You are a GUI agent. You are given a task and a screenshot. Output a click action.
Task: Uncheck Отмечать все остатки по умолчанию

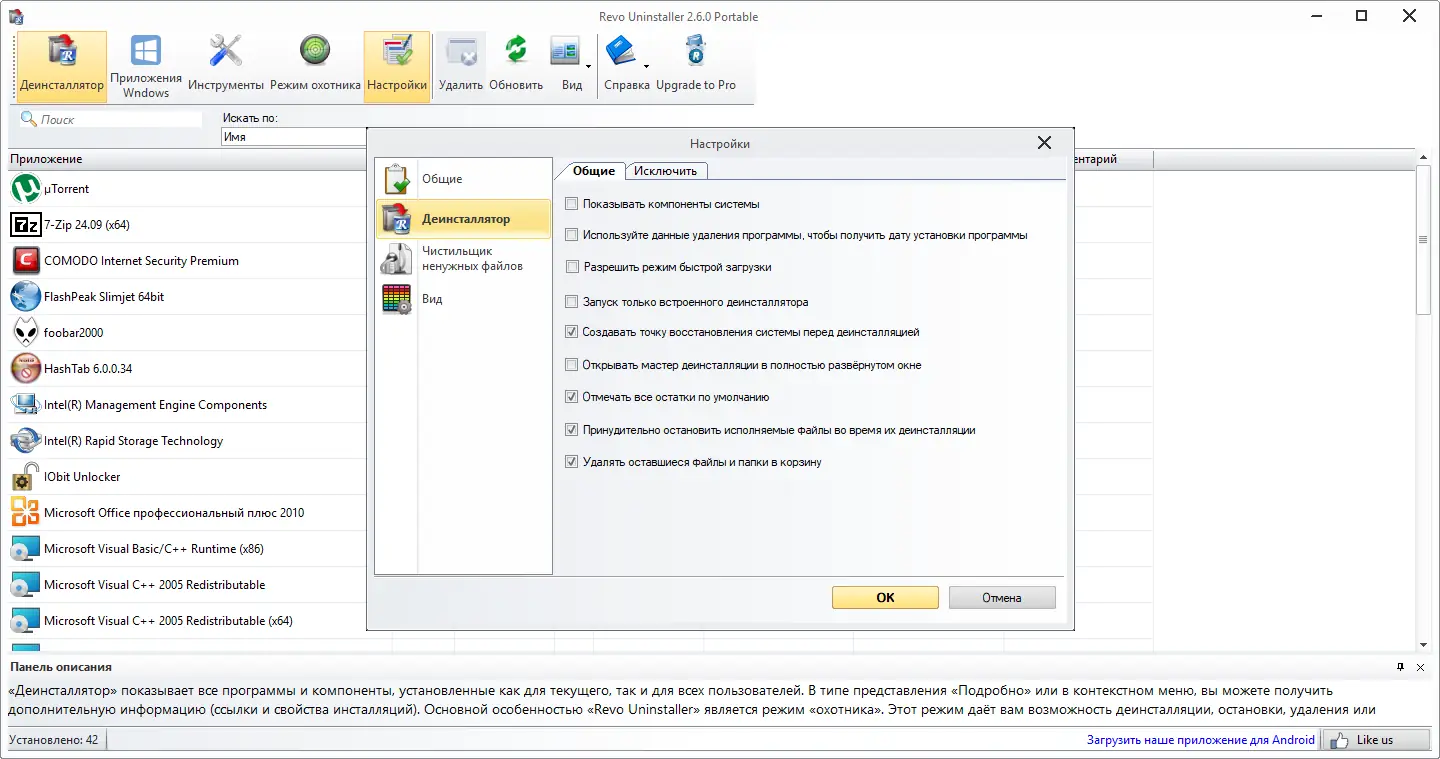pos(572,397)
